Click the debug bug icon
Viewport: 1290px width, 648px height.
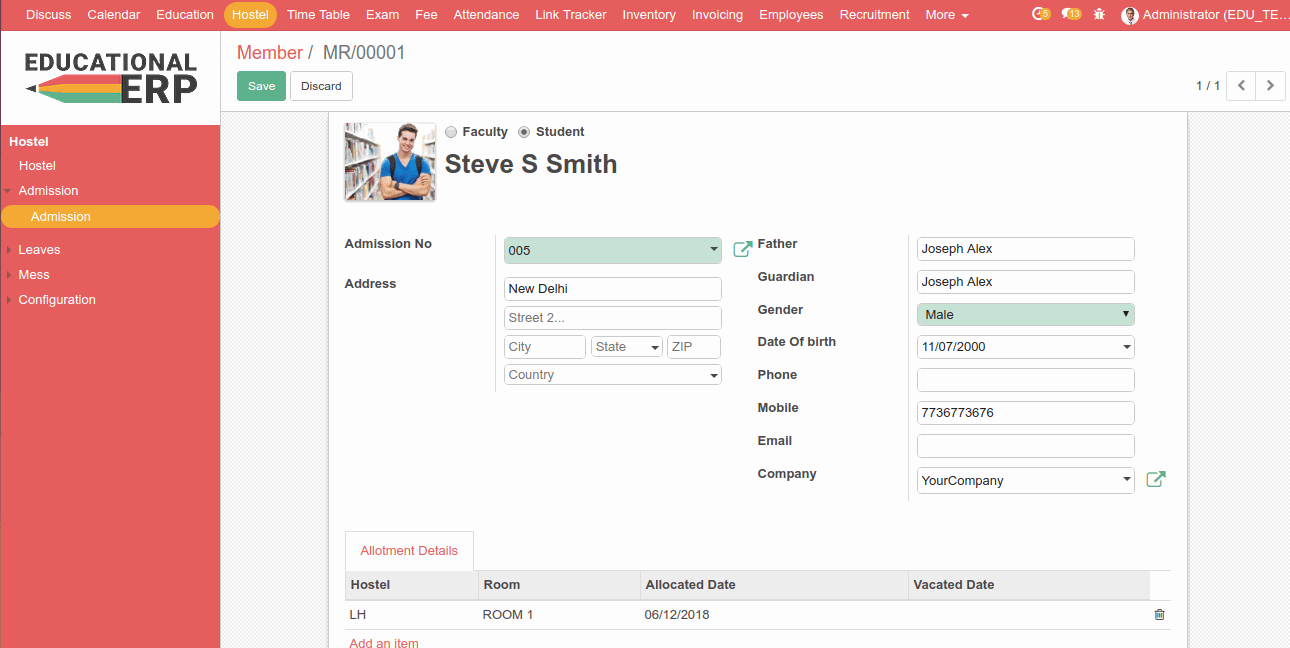[x=1100, y=15]
